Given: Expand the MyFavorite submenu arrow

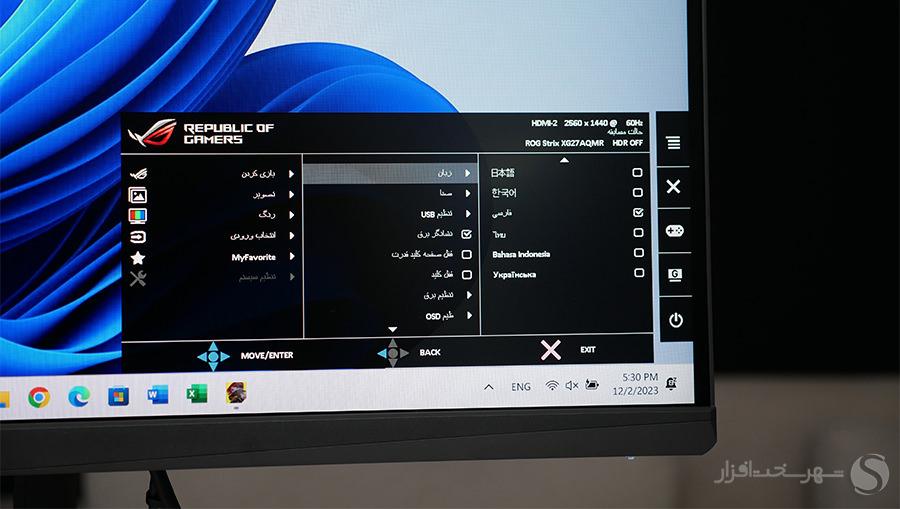Looking at the screenshot, I should point(291,257).
